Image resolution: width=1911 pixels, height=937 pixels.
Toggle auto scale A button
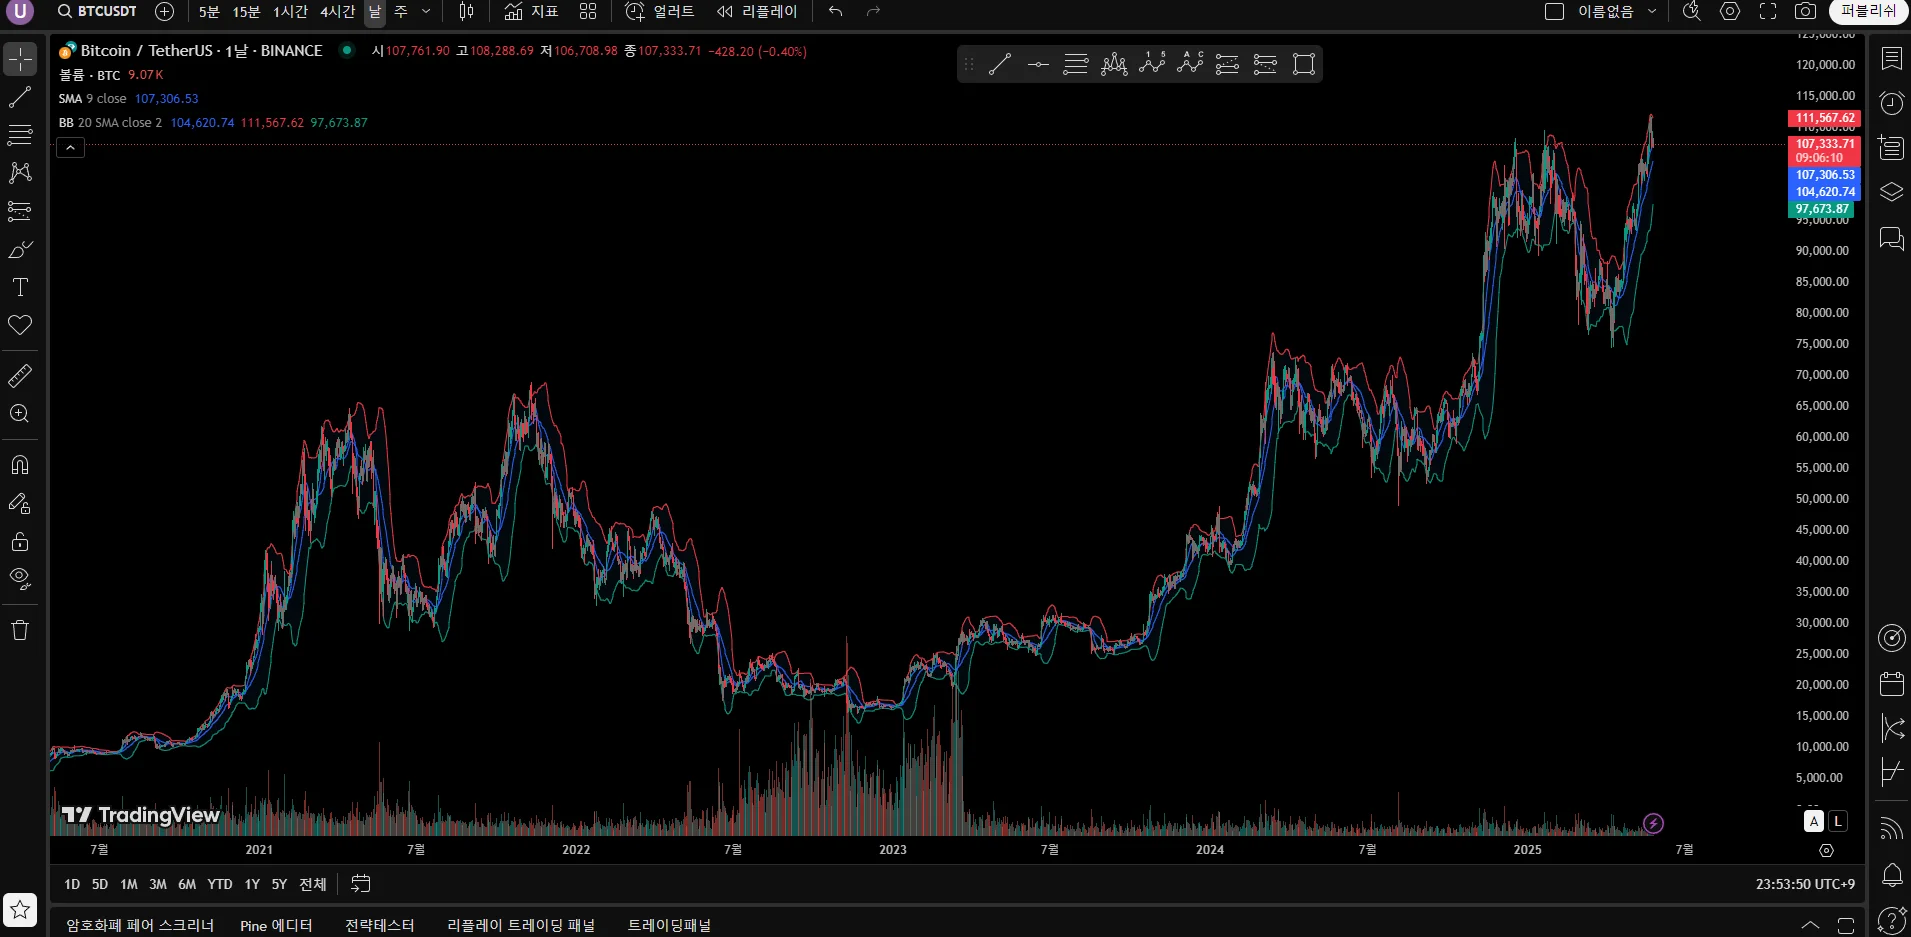(x=1813, y=821)
